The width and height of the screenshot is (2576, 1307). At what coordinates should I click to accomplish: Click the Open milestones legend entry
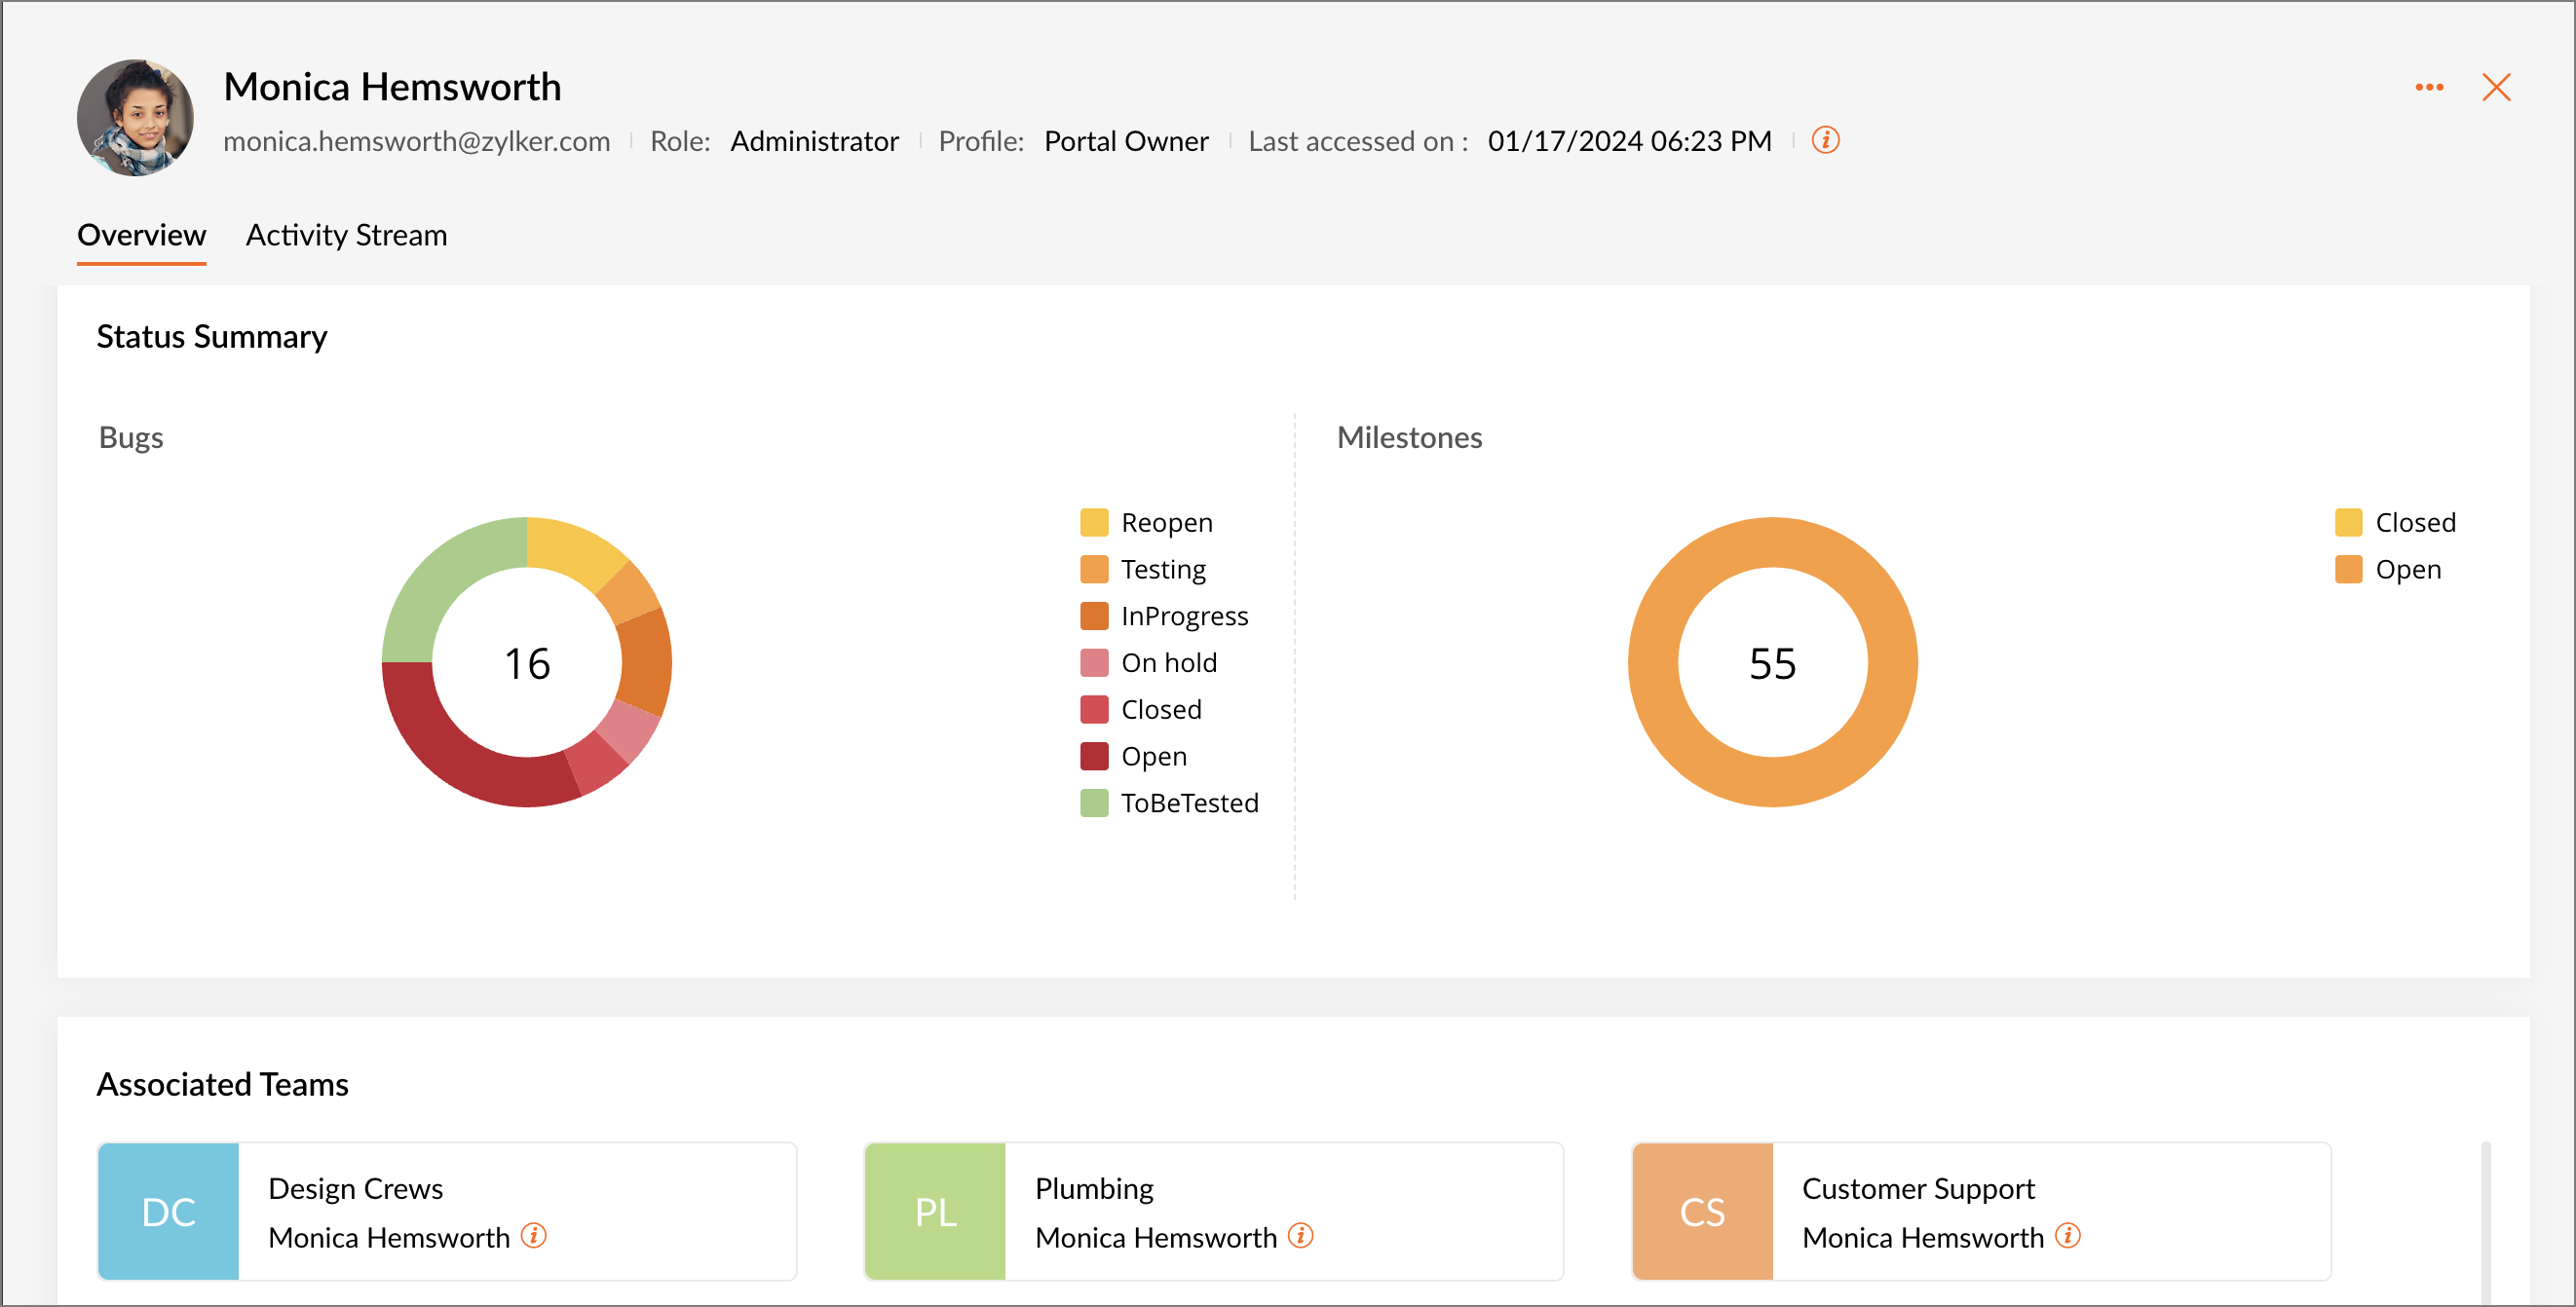click(2406, 569)
